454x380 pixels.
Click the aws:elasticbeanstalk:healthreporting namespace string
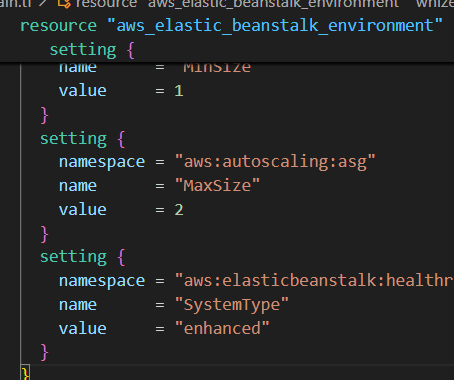pyautogui.click(x=314, y=281)
